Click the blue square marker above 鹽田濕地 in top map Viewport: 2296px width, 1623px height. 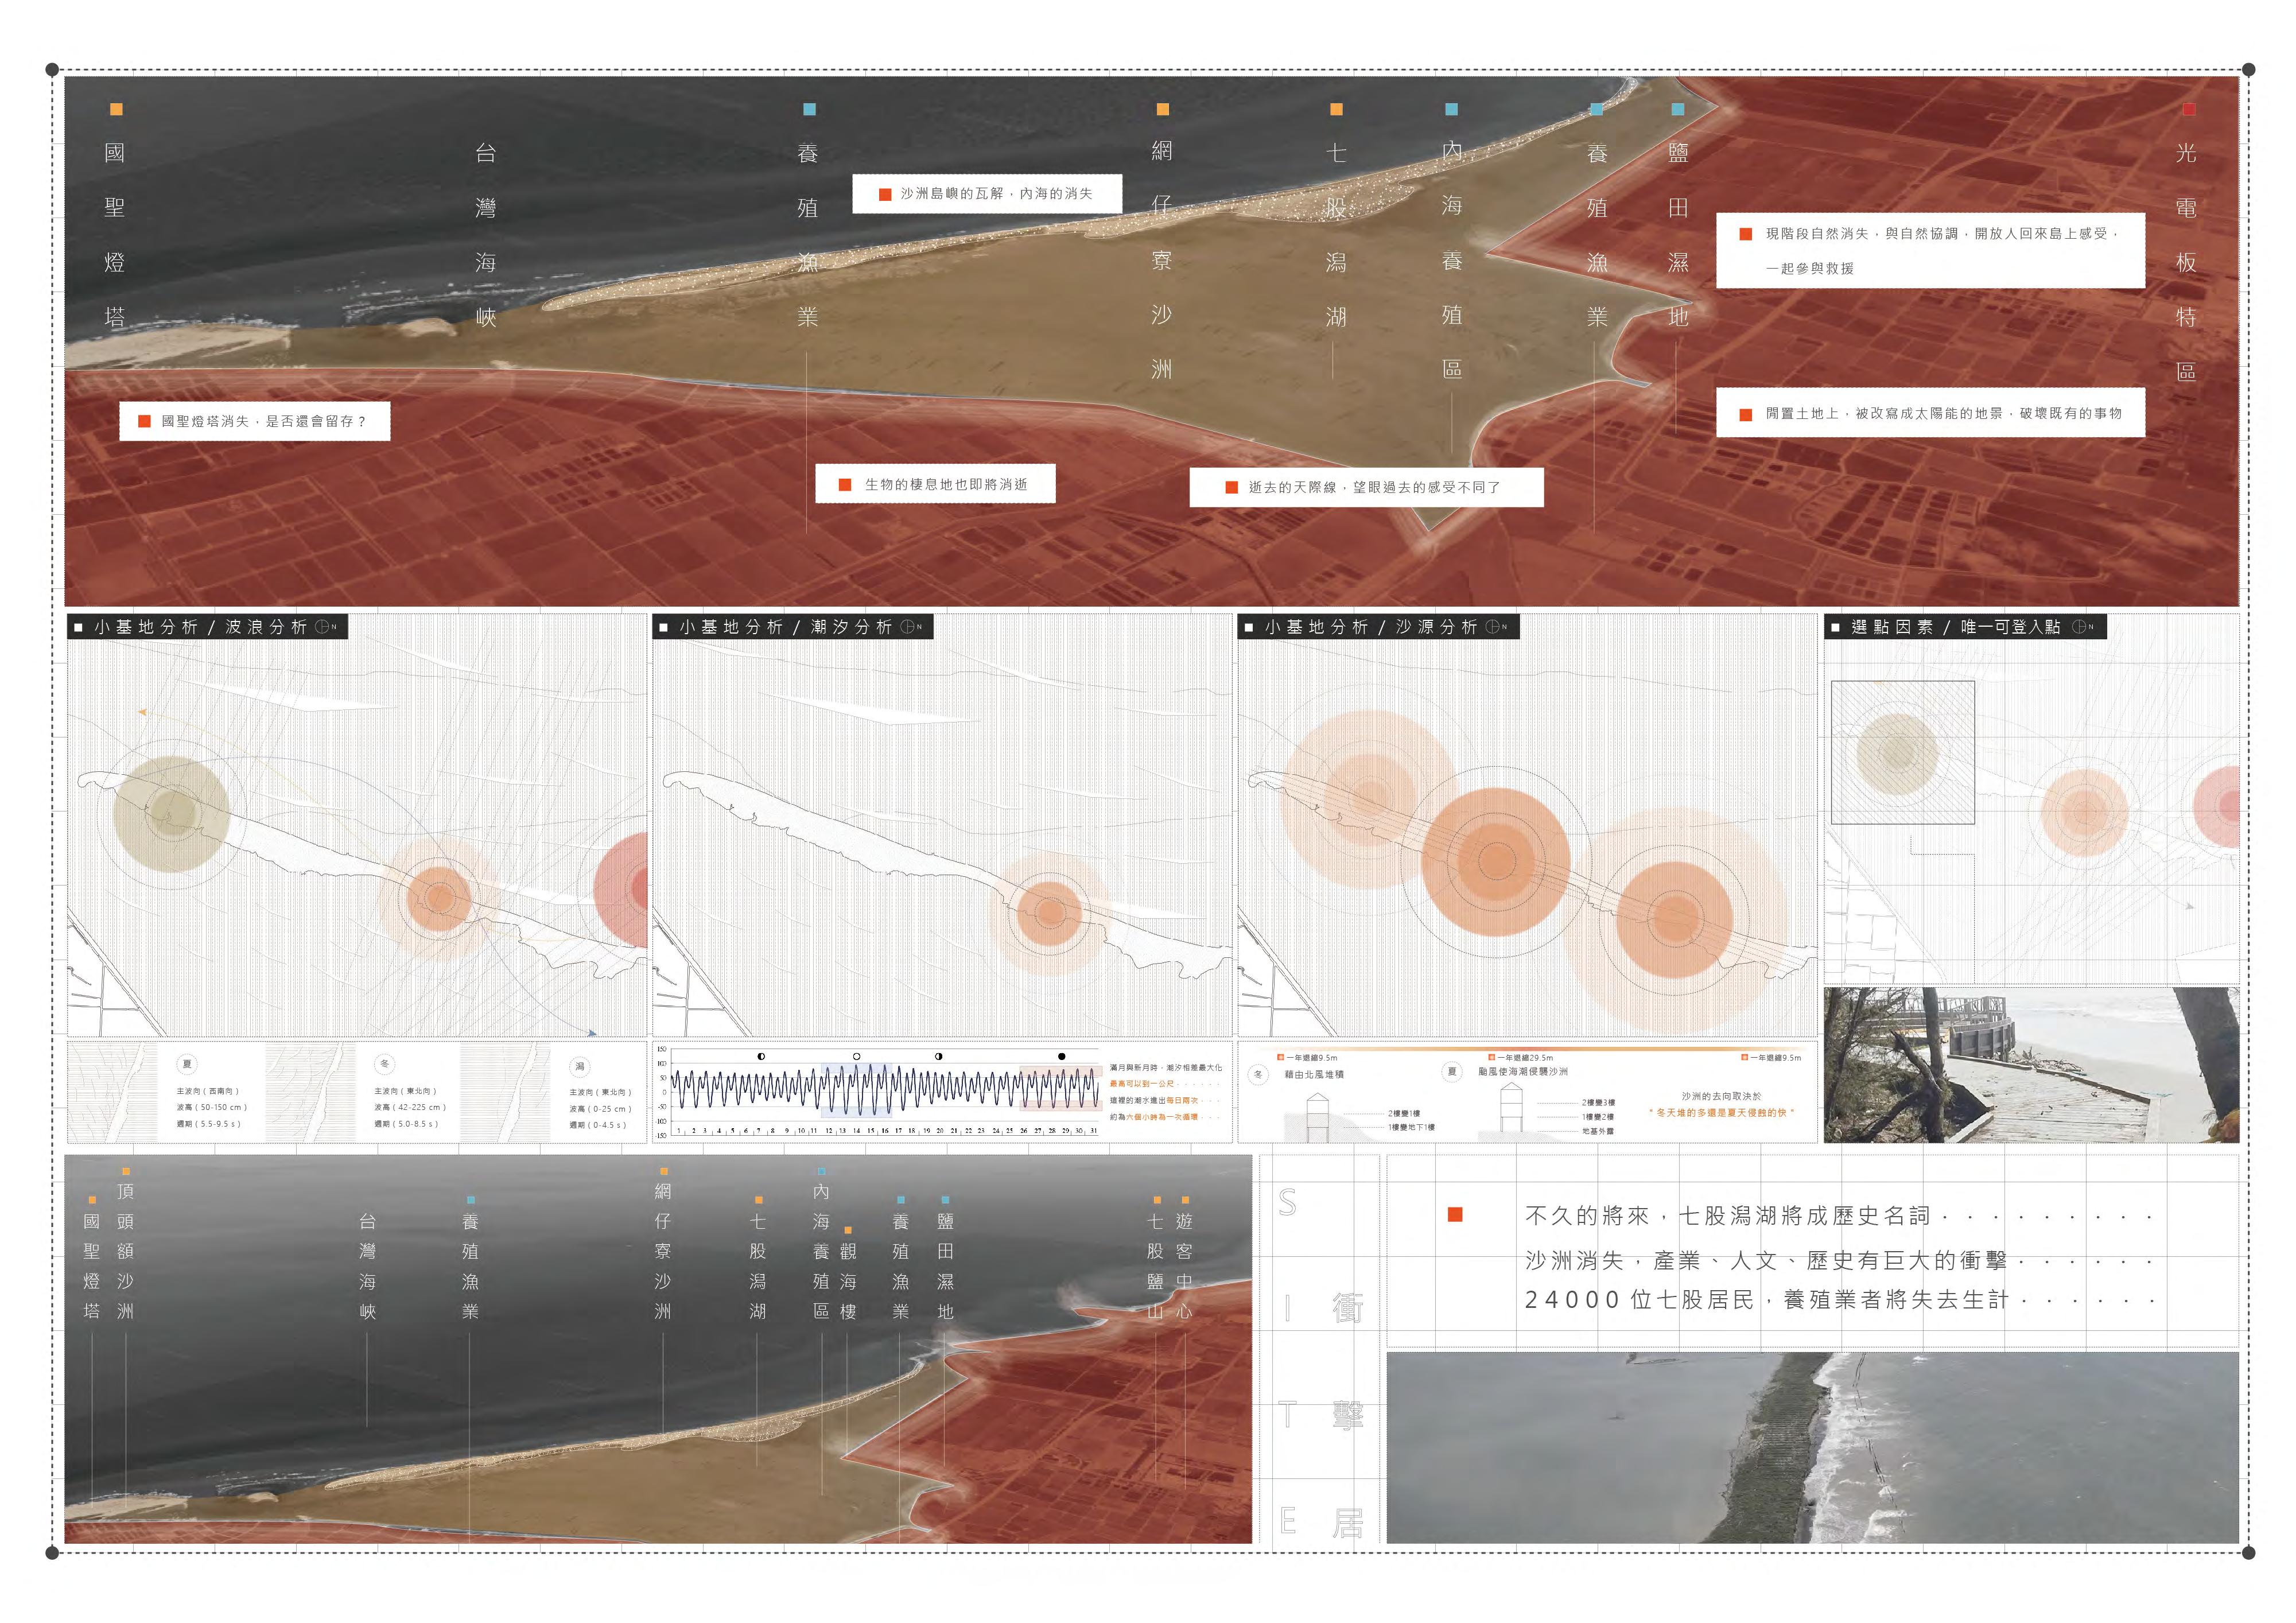coord(1678,109)
